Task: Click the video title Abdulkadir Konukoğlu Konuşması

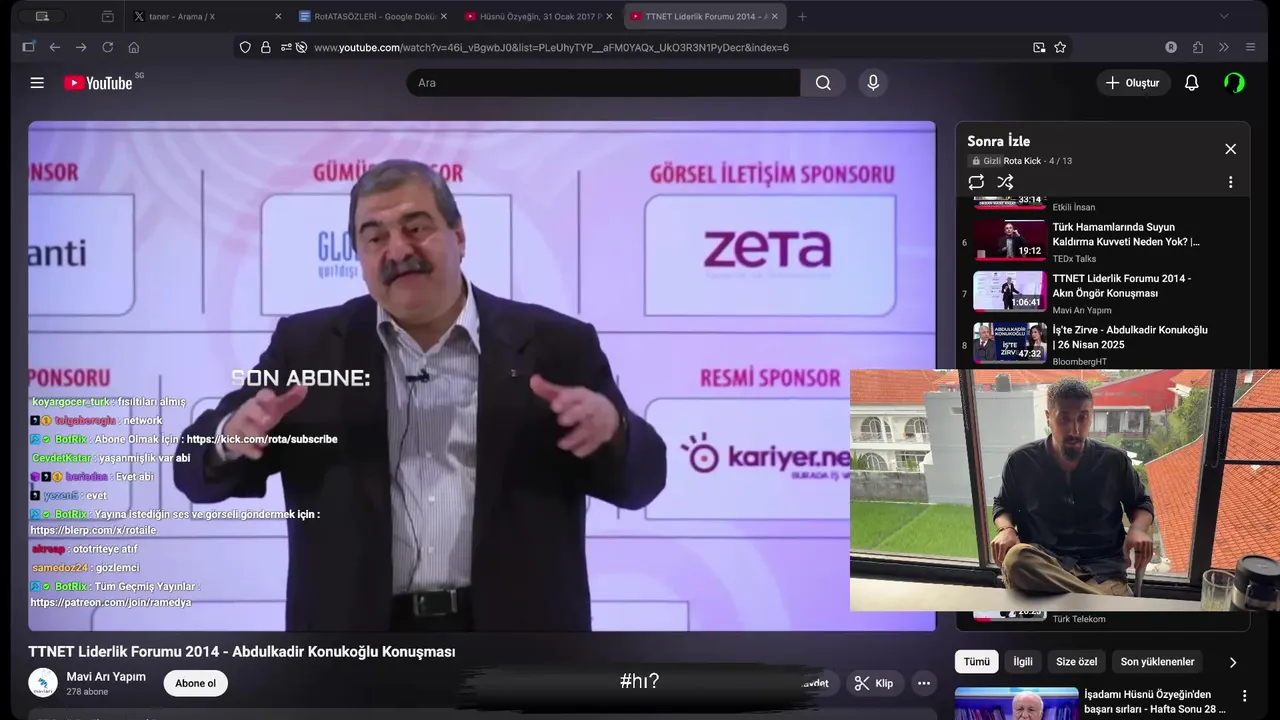Action: (x=242, y=652)
